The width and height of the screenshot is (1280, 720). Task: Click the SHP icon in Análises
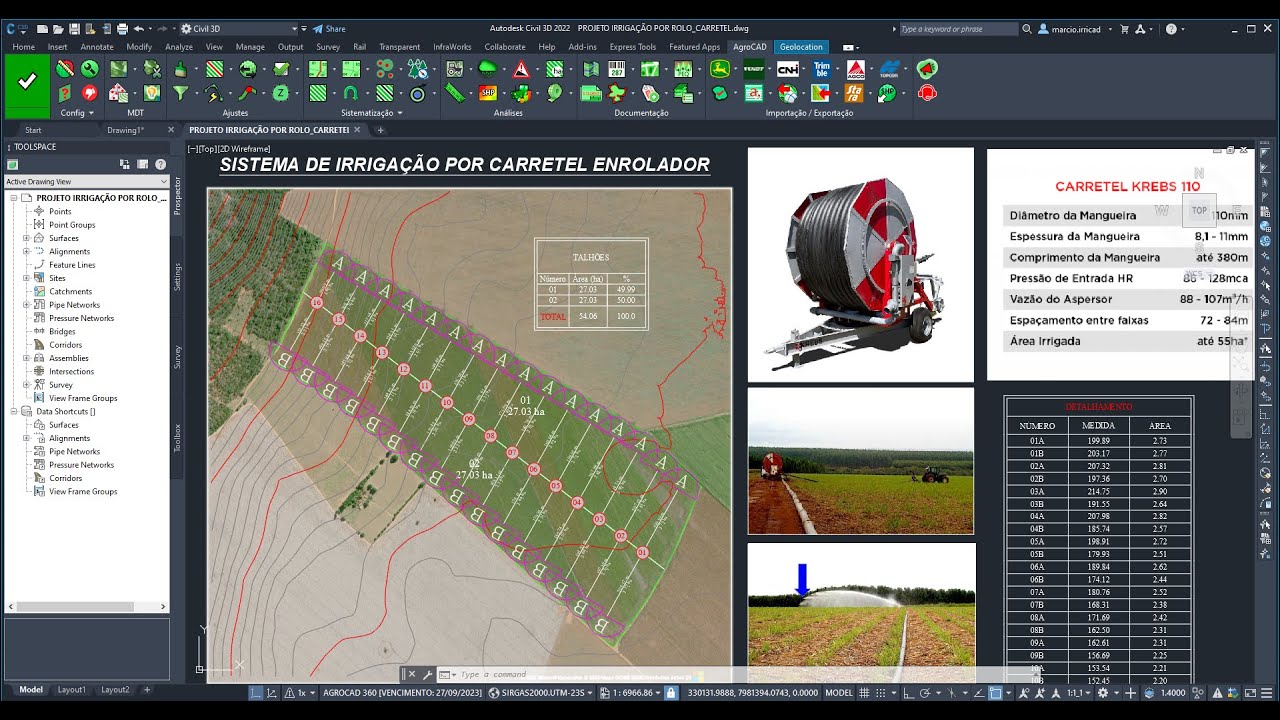[x=488, y=93]
